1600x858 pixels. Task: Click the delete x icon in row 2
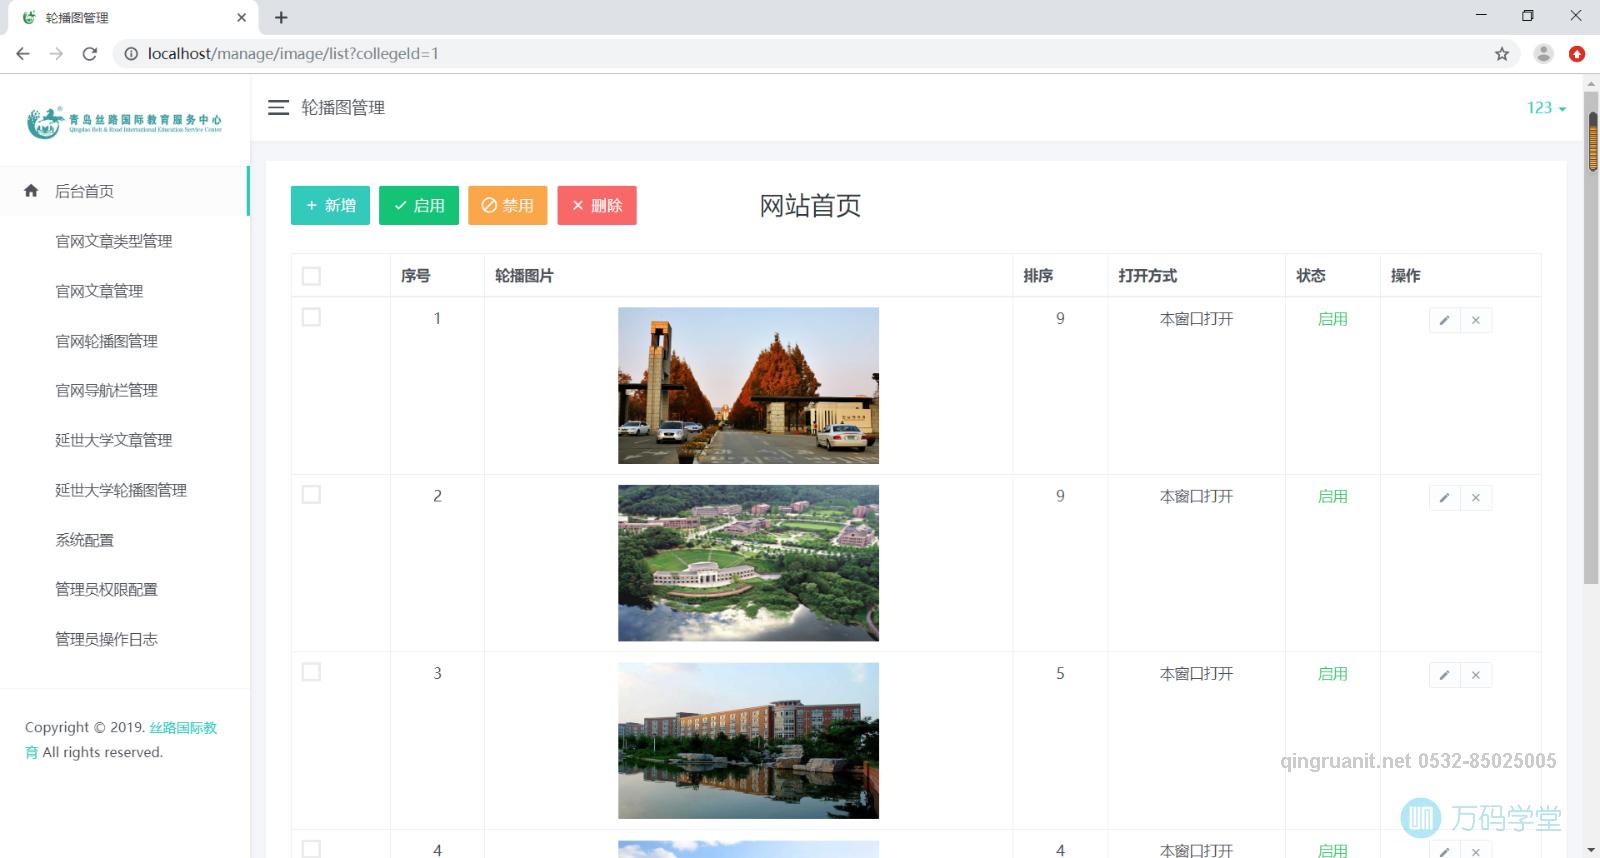point(1476,498)
